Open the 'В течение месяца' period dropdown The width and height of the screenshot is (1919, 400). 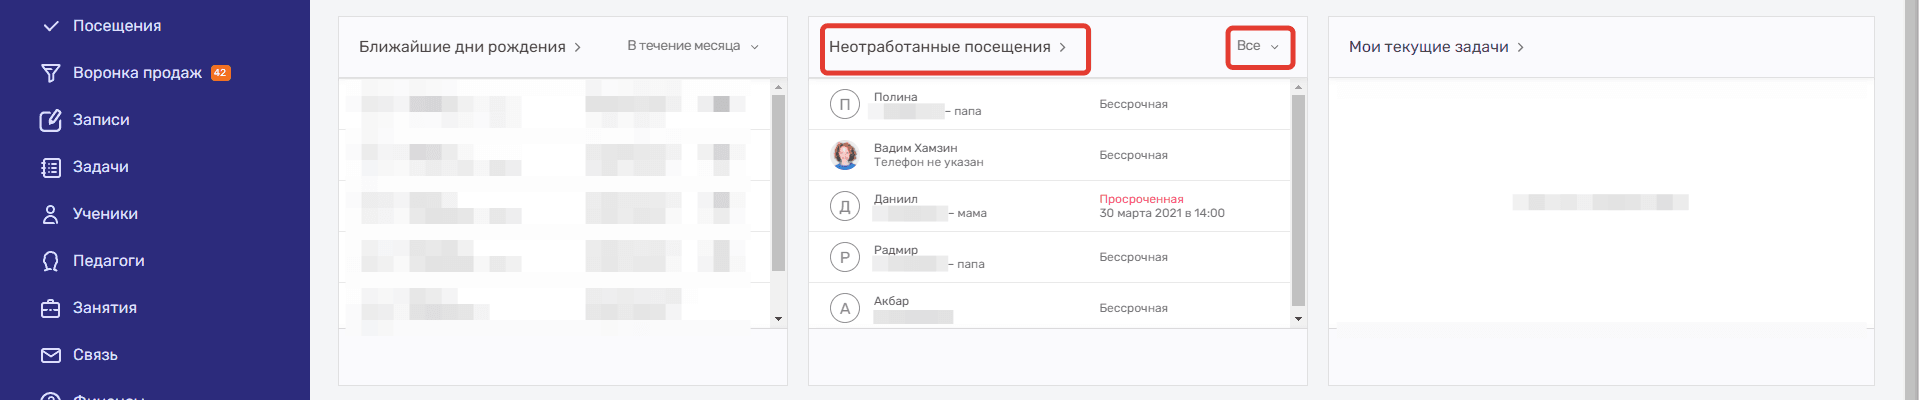(692, 46)
